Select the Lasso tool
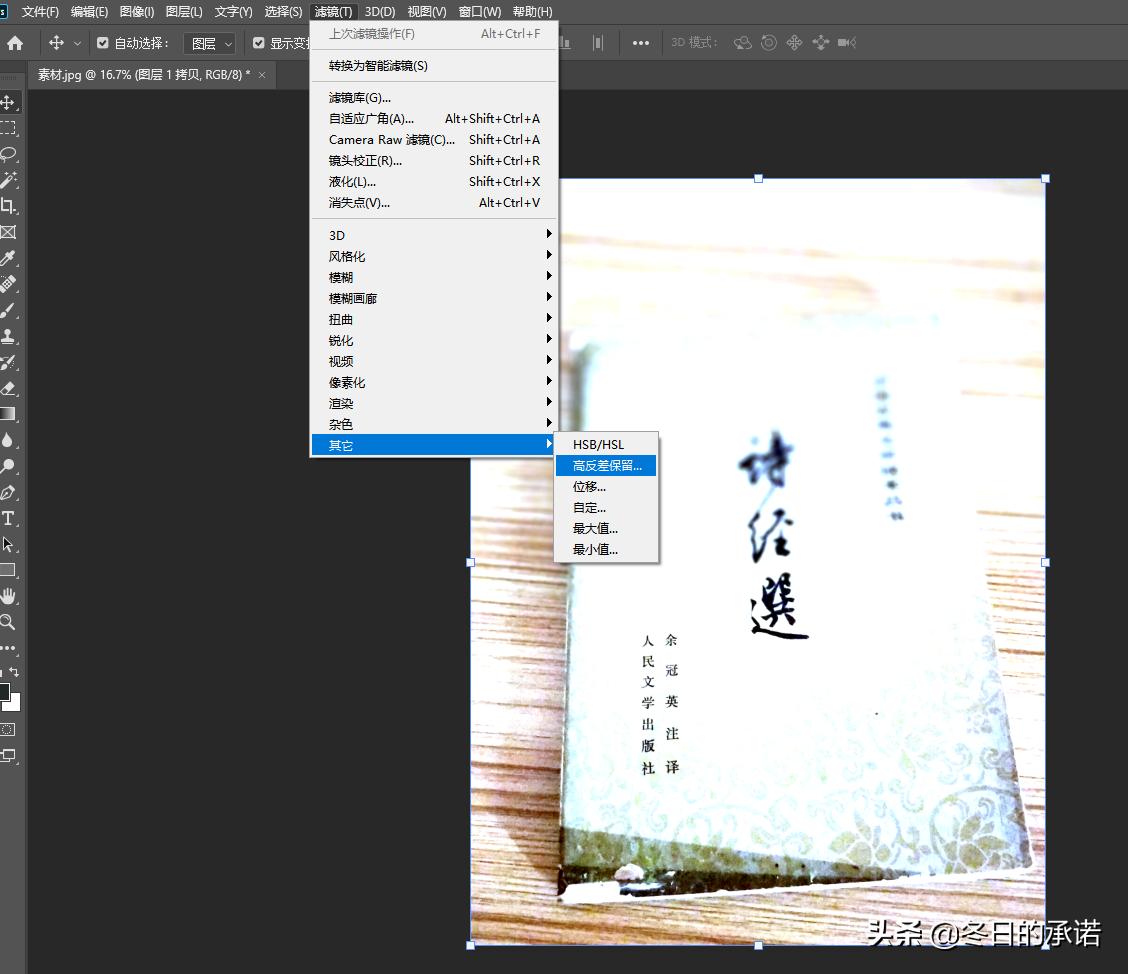1128x974 pixels. (x=8, y=154)
